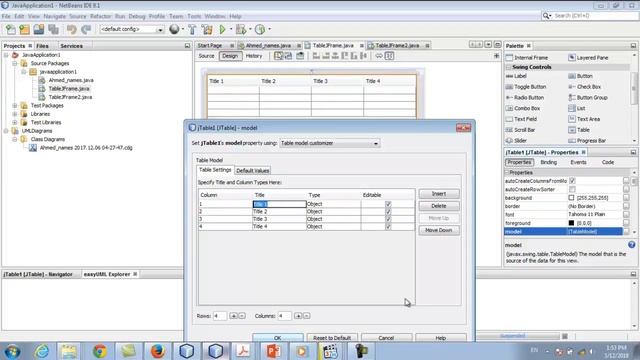Open the File menu
The image size is (640, 360).
click(x=6, y=16)
